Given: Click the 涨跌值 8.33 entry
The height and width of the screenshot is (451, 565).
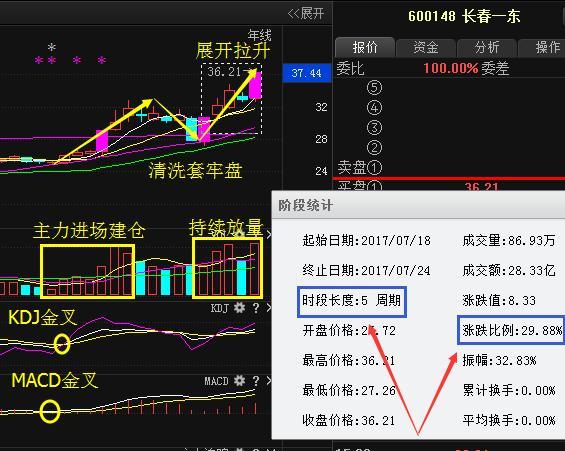Looking at the screenshot, I should coord(499,300).
